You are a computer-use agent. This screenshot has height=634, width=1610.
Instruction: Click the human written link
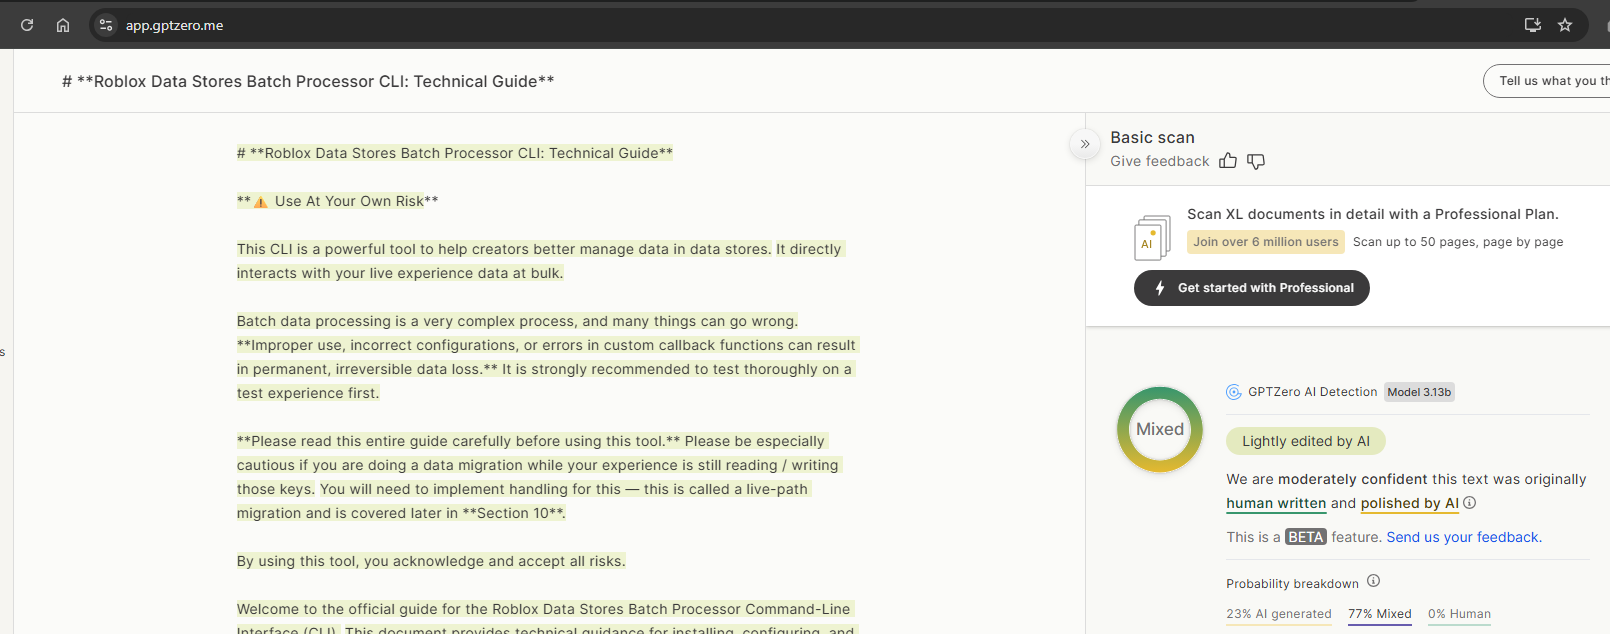(x=1276, y=503)
